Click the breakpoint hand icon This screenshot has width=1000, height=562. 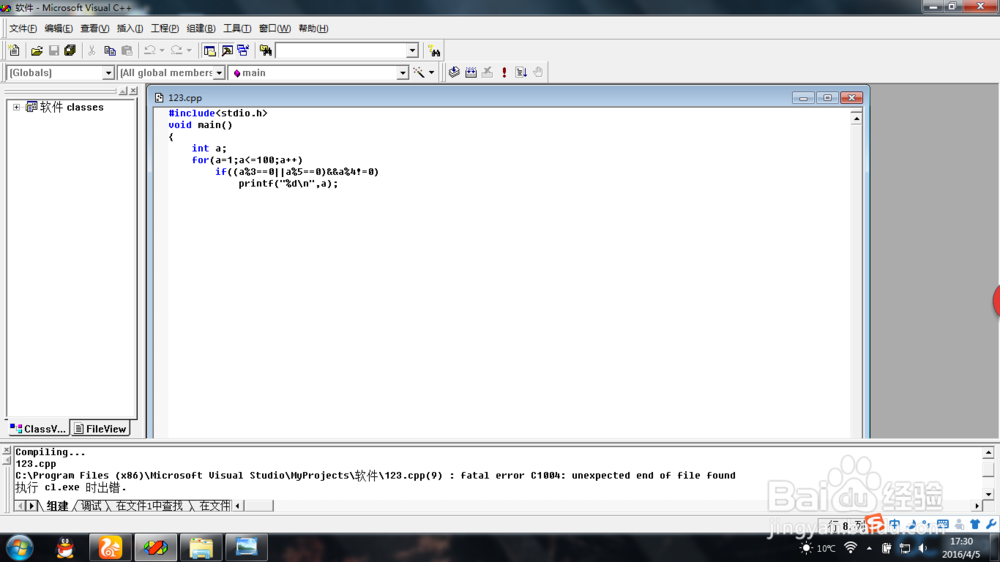click(x=538, y=72)
